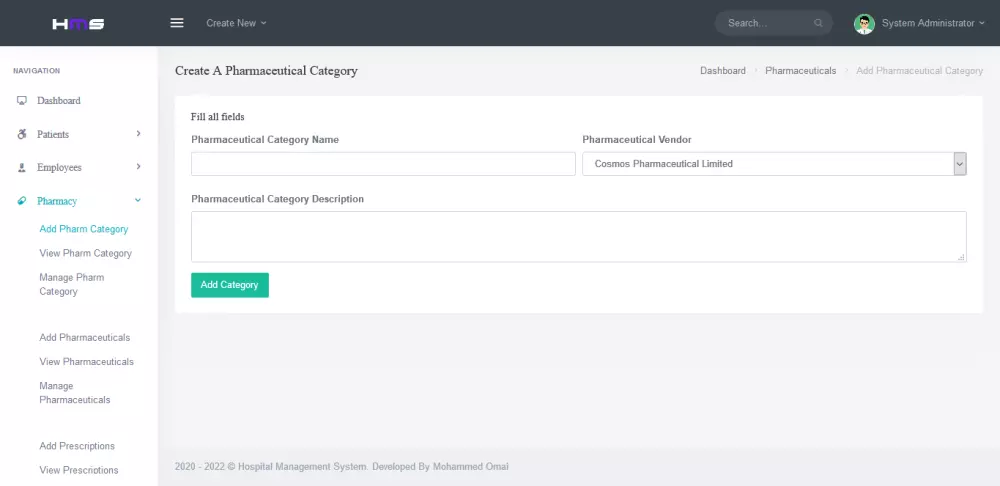This screenshot has height=486, width=1000.
Task: Click the Dashboard monitor icon in sidebar
Action: tap(22, 101)
